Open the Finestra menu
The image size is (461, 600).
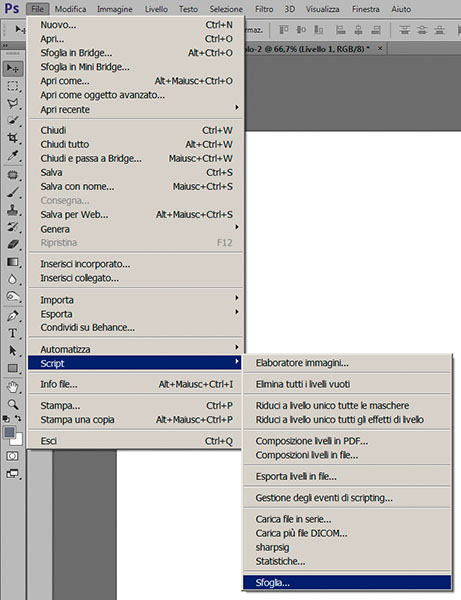pyautogui.click(x=365, y=9)
